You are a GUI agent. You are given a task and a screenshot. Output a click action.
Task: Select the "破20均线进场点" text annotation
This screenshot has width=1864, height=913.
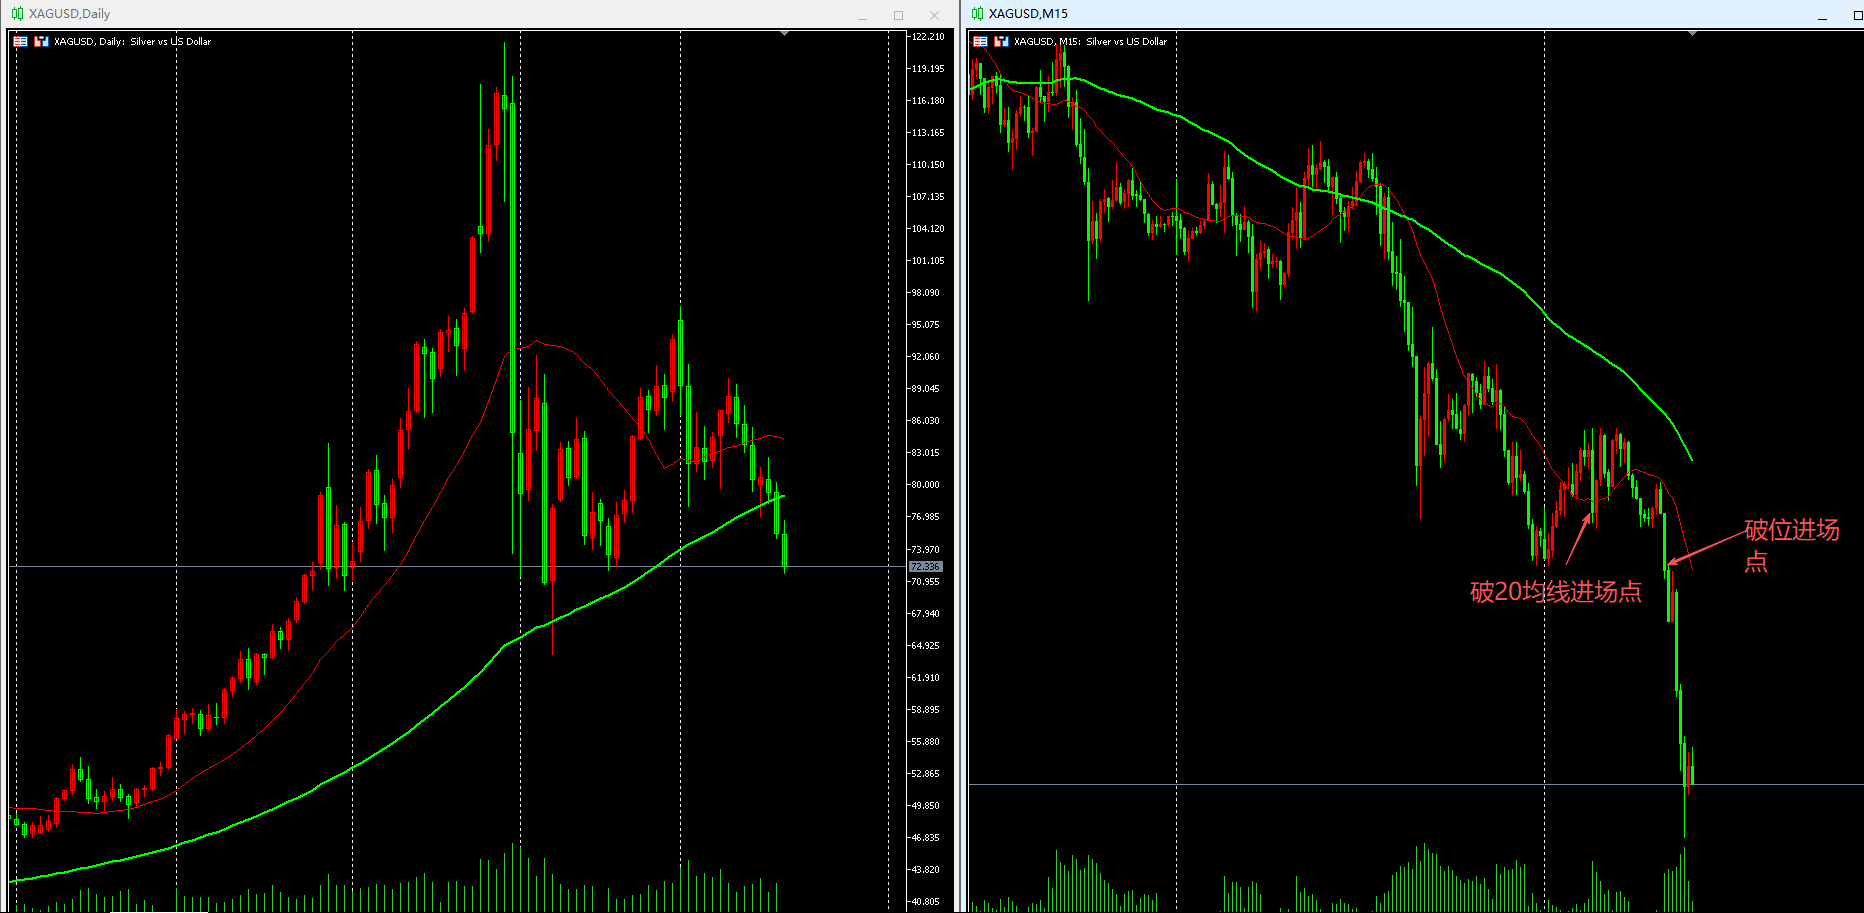[1555, 592]
